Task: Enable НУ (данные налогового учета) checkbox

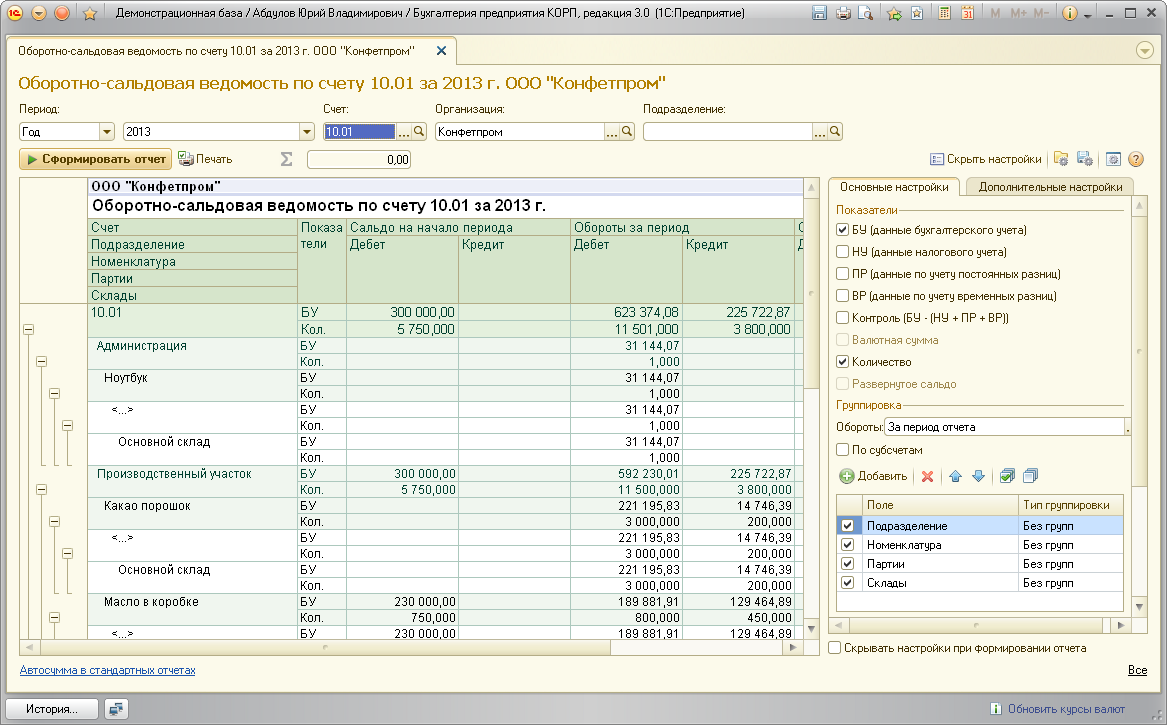Action: [x=842, y=252]
